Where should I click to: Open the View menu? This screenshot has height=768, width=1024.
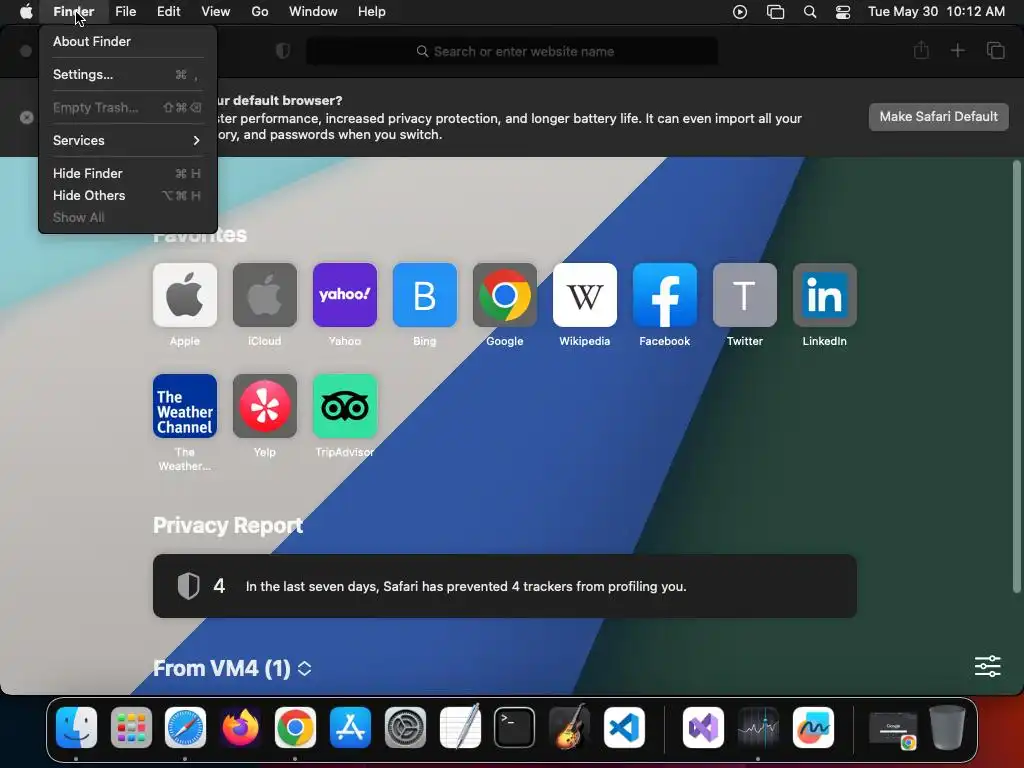tap(216, 12)
